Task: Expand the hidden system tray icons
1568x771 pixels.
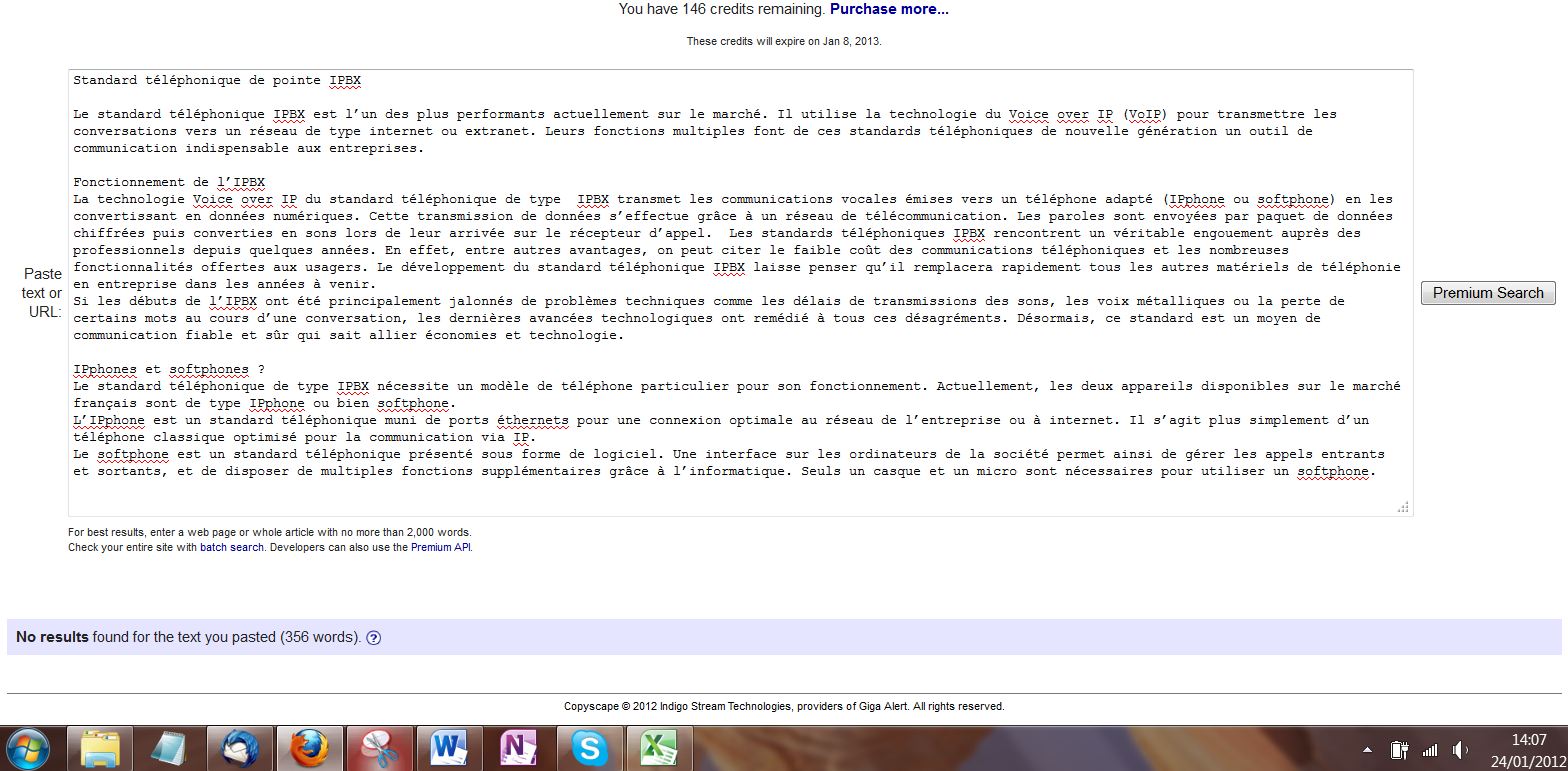Action: point(1367,749)
